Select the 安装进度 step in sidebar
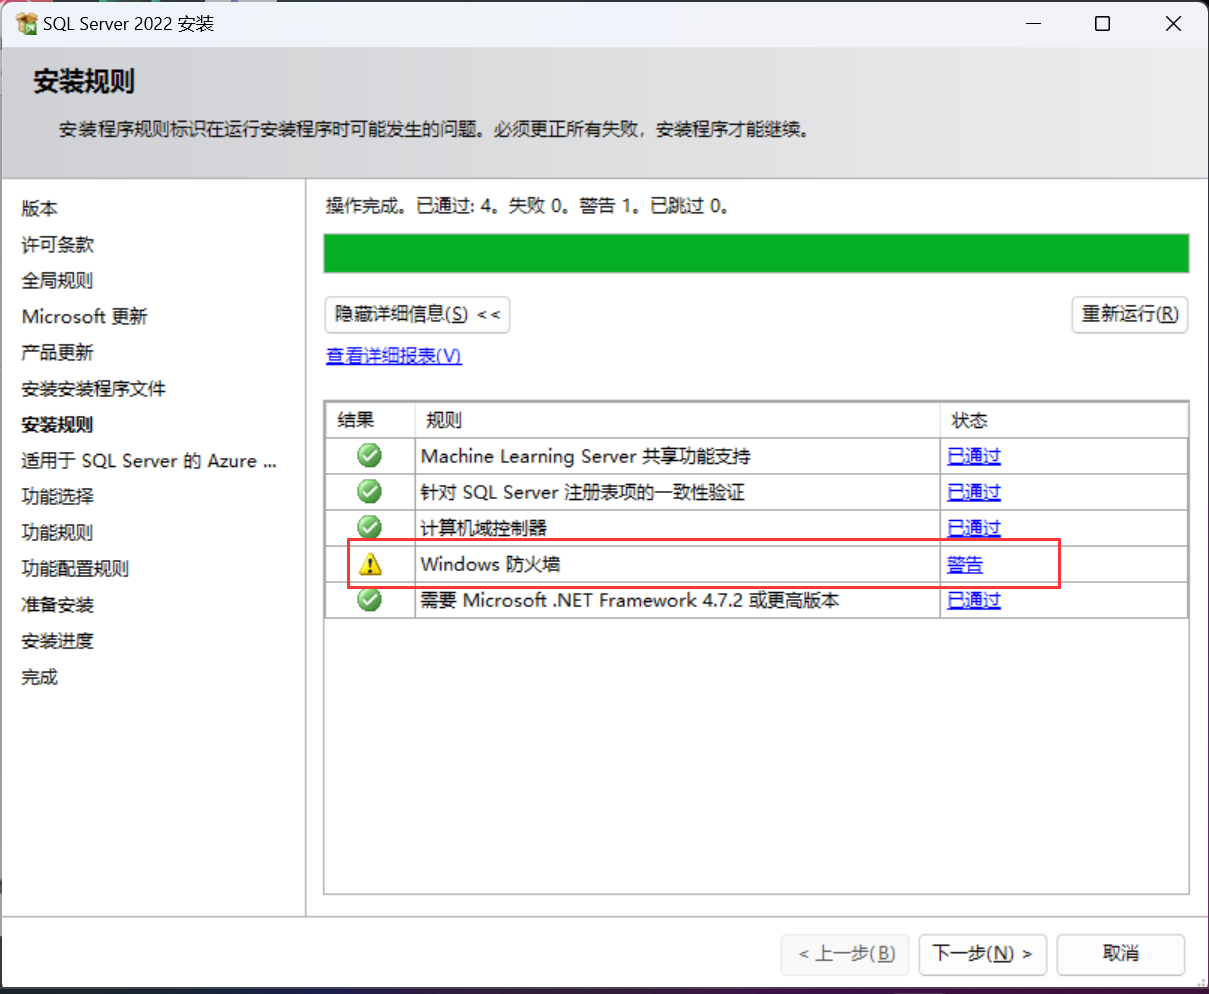This screenshot has height=994, width=1209. [58, 640]
